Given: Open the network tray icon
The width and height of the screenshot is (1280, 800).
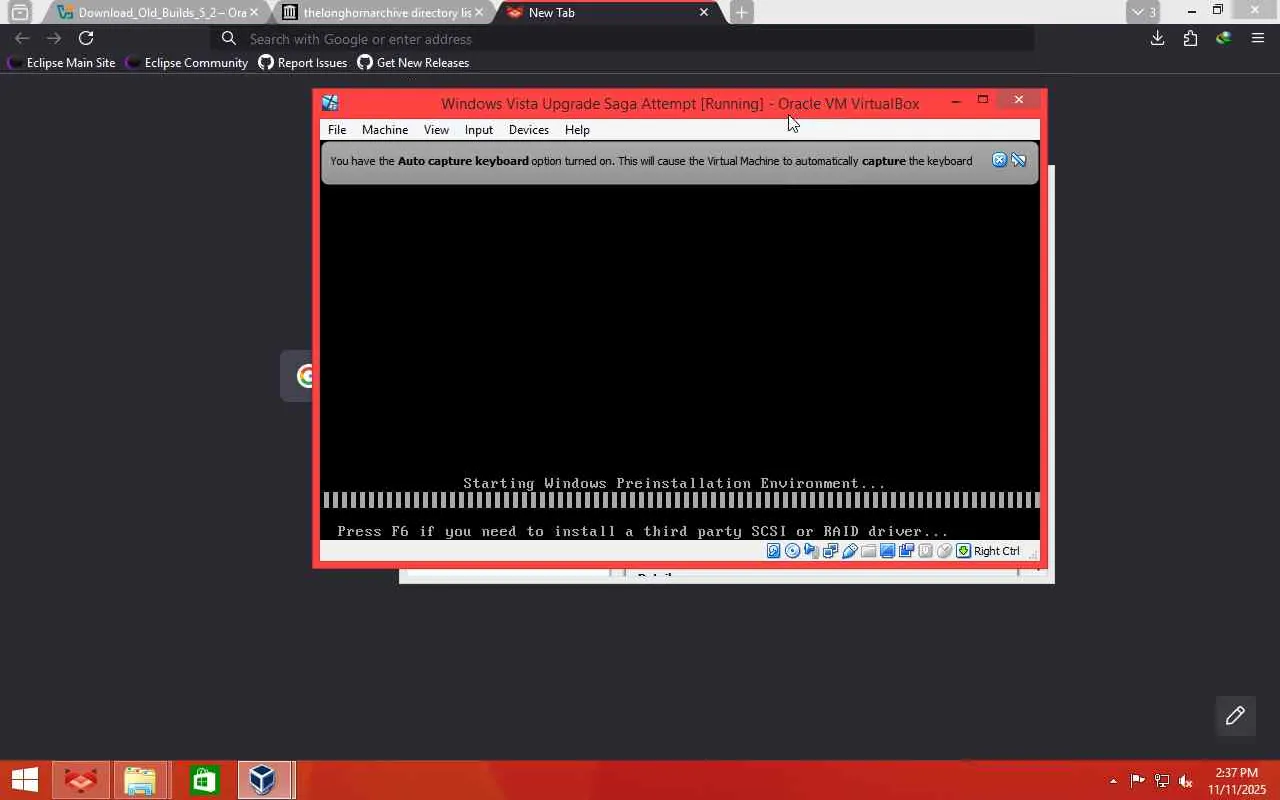Looking at the screenshot, I should click(x=1162, y=781).
